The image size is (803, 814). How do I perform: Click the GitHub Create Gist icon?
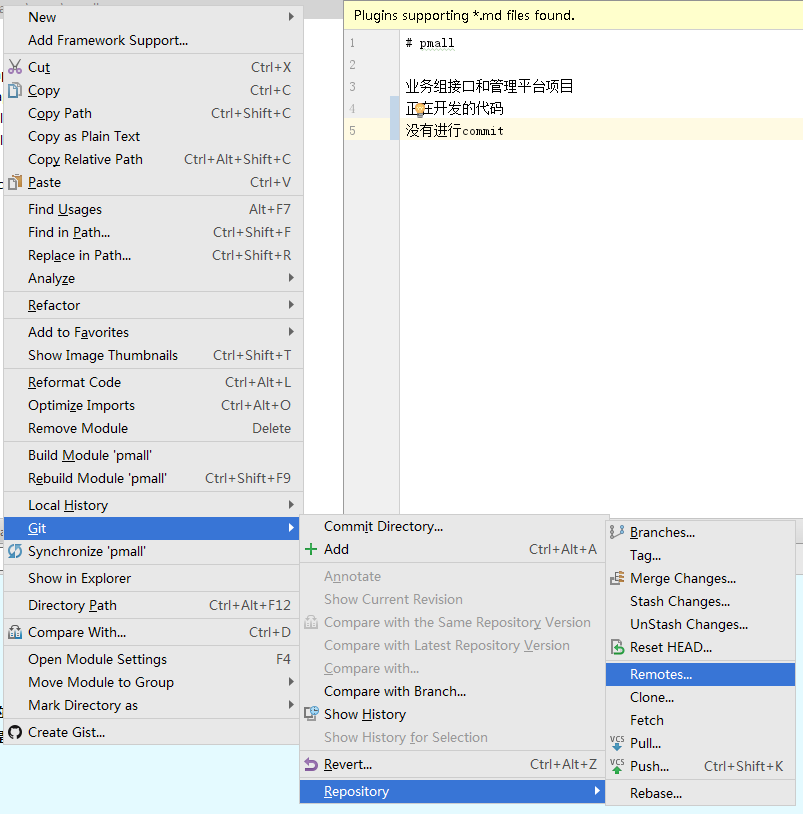coord(15,732)
